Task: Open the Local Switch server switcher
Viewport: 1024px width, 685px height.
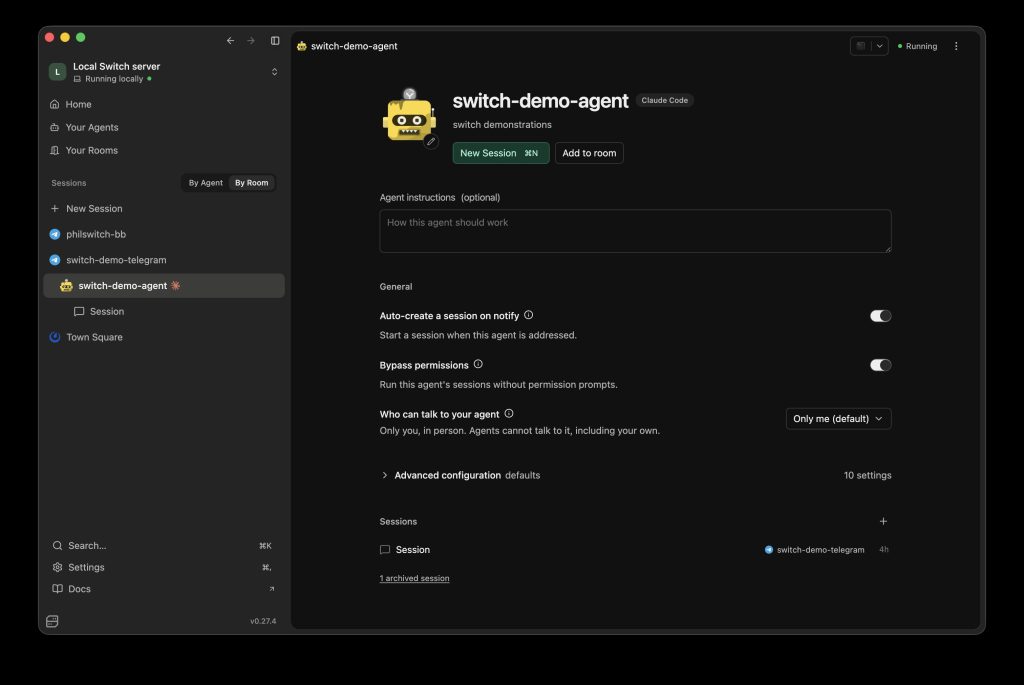Action: (164, 72)
